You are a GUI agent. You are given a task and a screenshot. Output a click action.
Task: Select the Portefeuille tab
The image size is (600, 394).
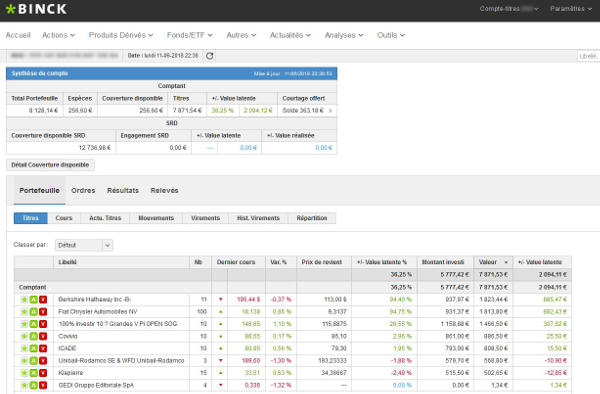click(x=39, y=190)
